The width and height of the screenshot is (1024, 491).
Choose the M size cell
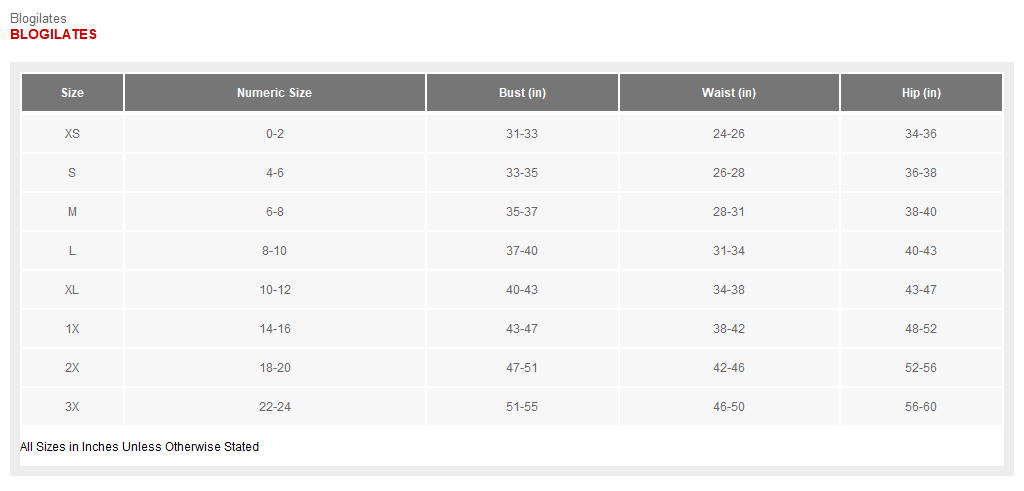[x=72, y=212]
